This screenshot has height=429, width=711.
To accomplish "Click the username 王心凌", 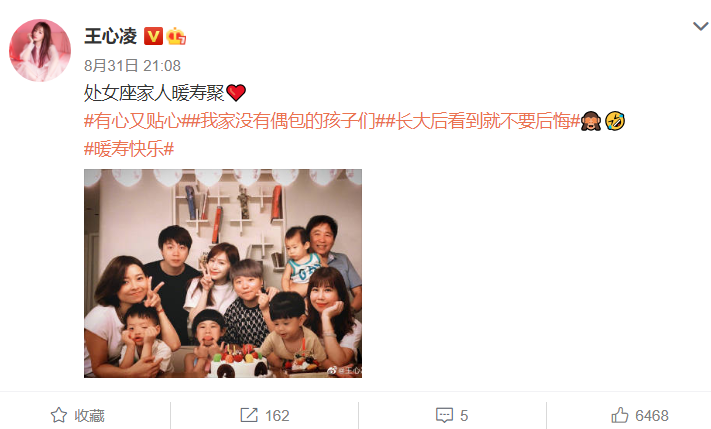I will tap(111, 36).
